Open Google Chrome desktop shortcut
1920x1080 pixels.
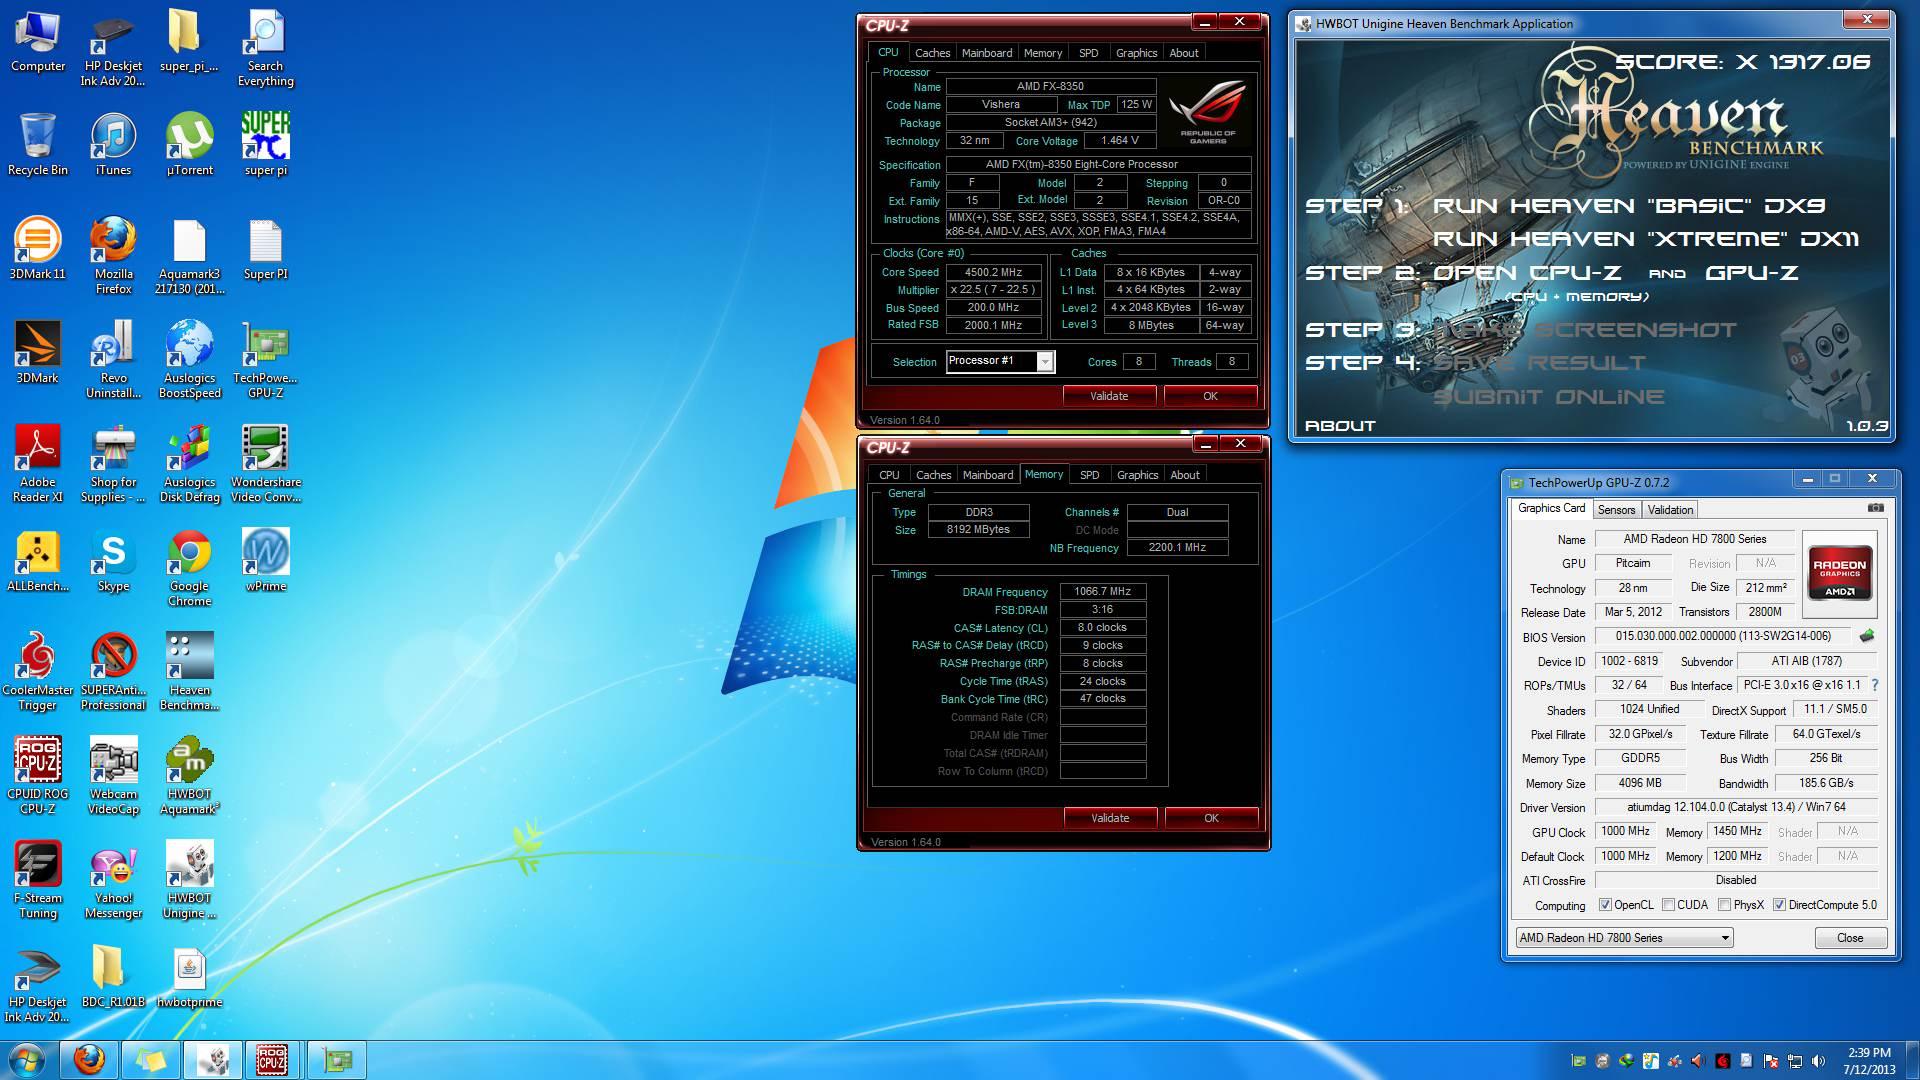pyautogui.click(x=189, y=569)
